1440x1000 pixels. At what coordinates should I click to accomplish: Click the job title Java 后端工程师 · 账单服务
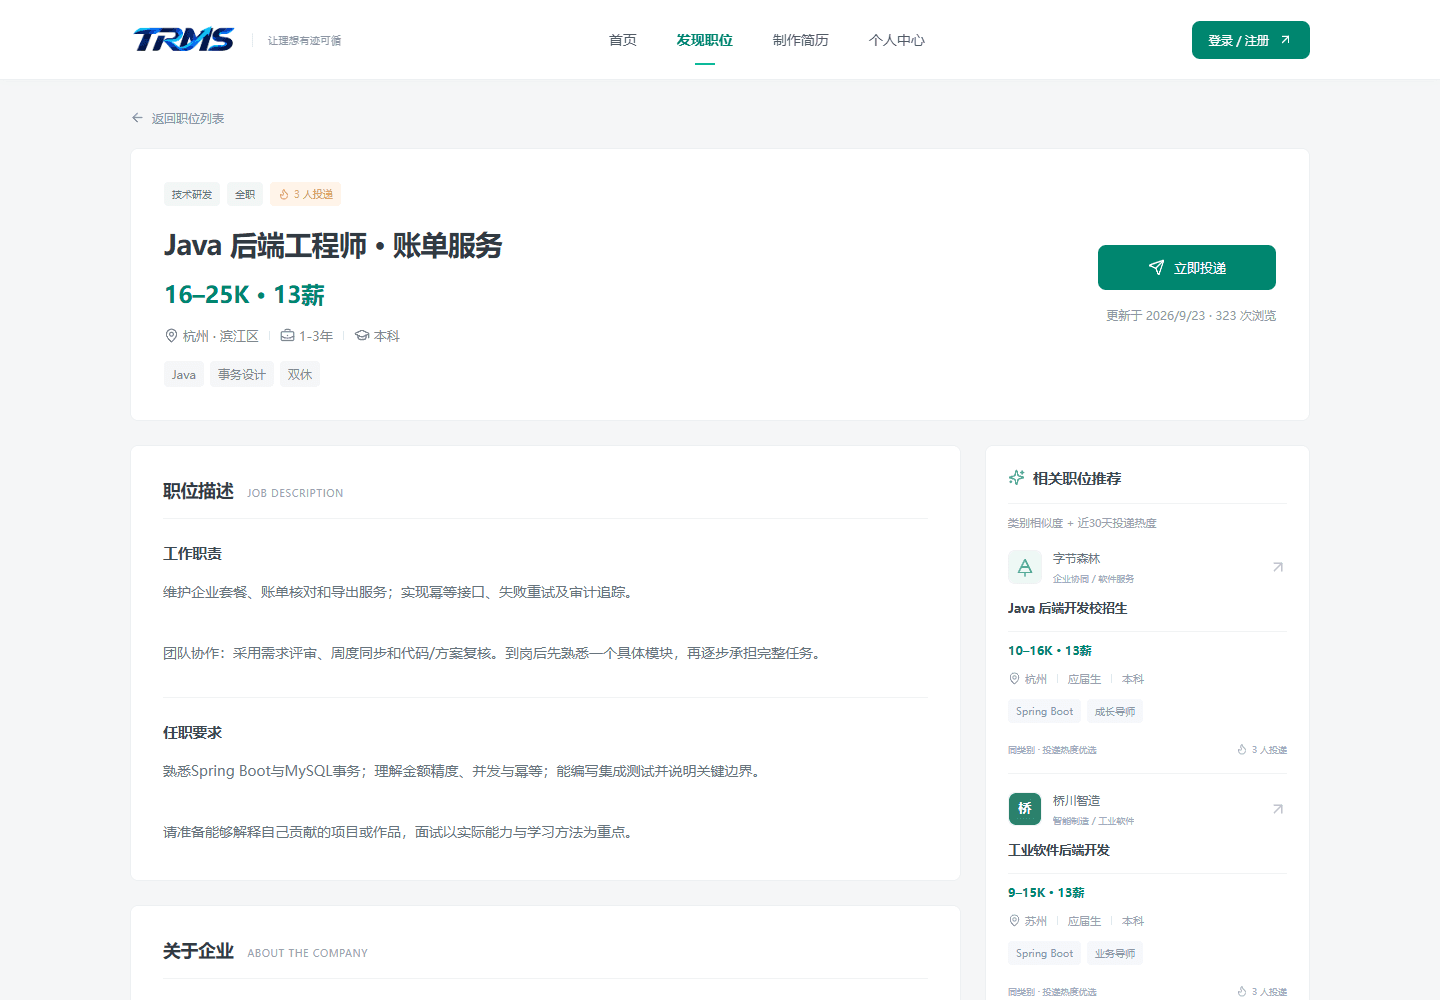pos(333,245)
